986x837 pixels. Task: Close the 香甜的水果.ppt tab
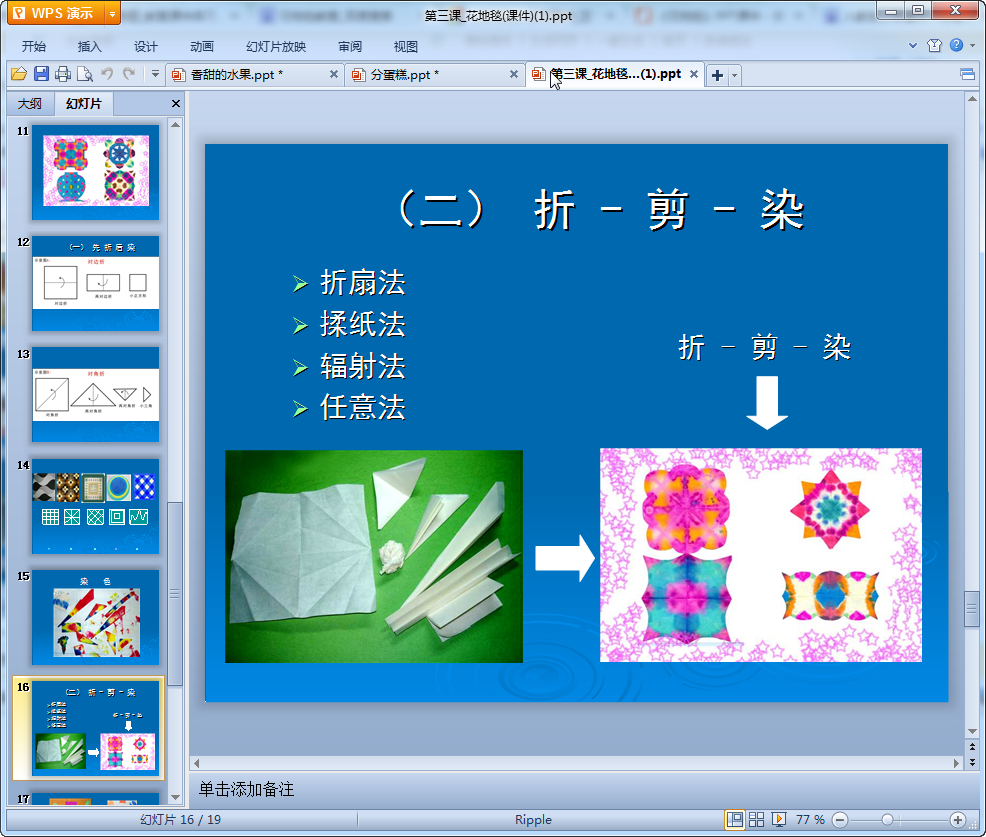pyautogui.click(x=334, y=74)
